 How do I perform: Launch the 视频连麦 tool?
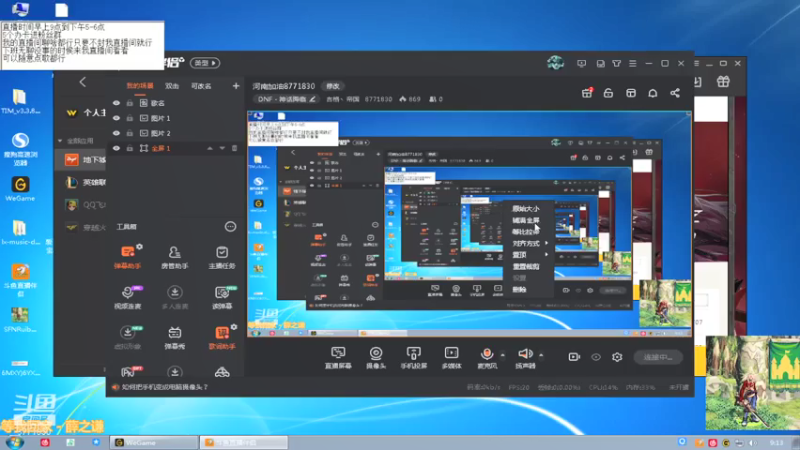tap(128, 297)
